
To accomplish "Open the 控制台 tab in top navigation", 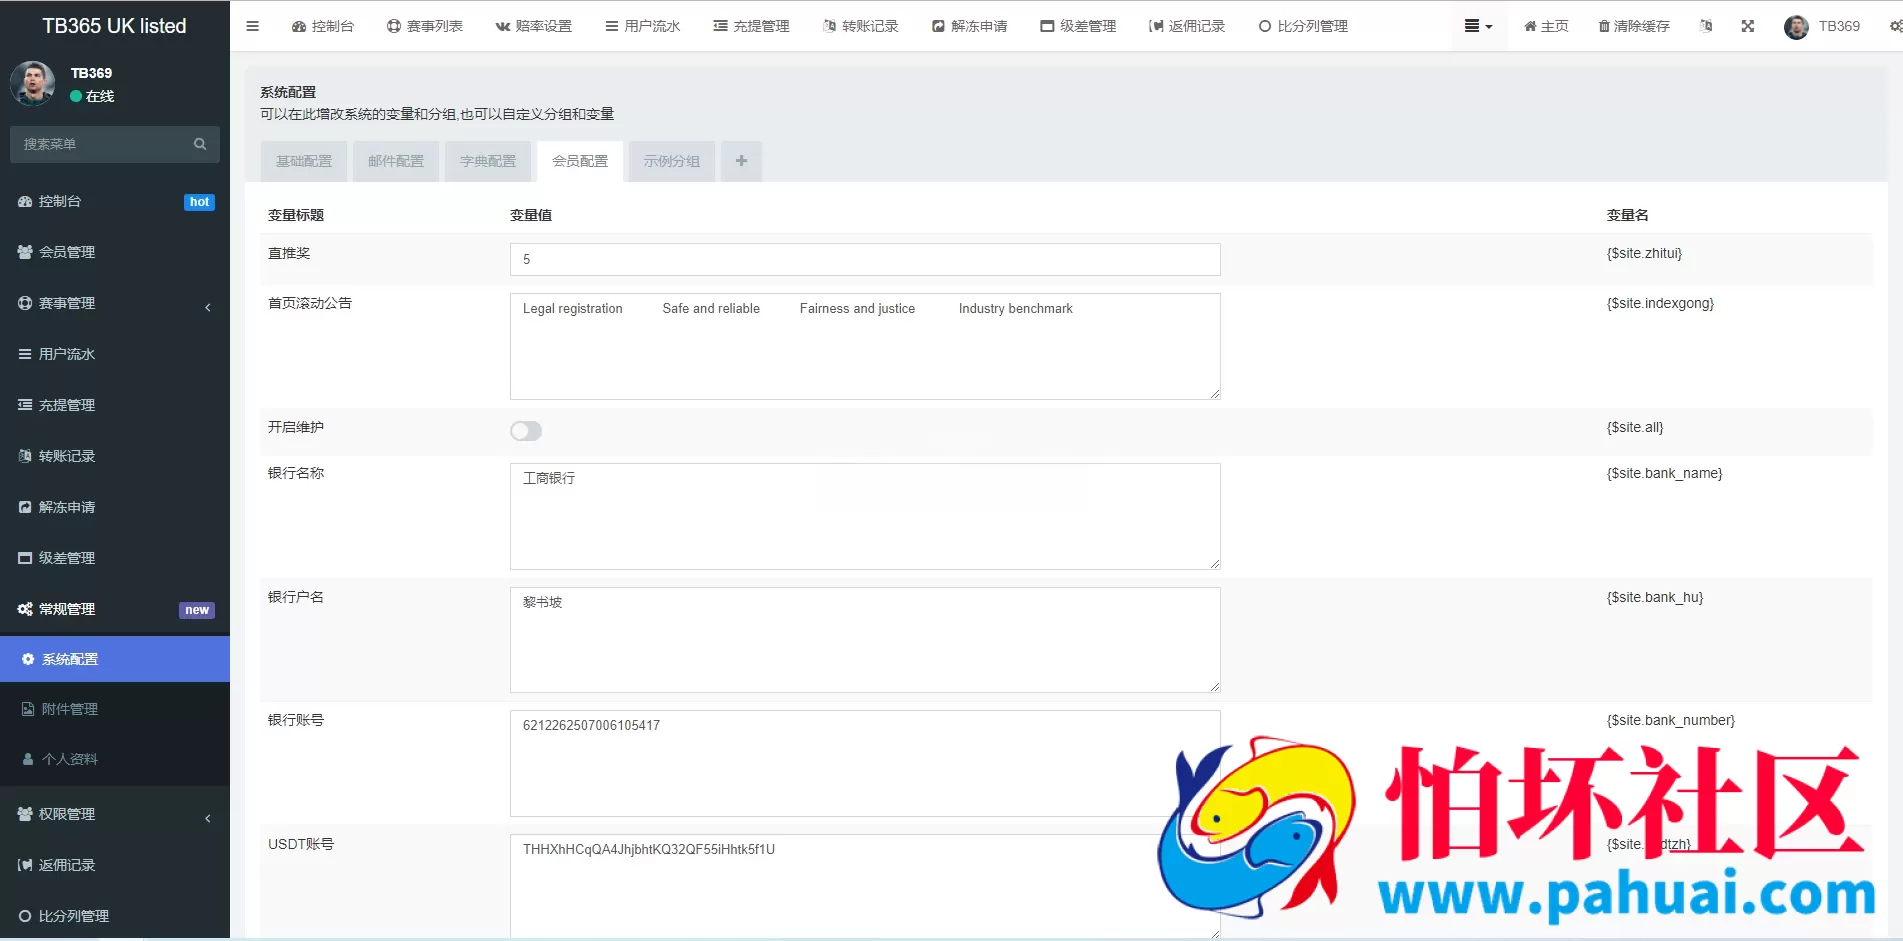I will (323, 26).
